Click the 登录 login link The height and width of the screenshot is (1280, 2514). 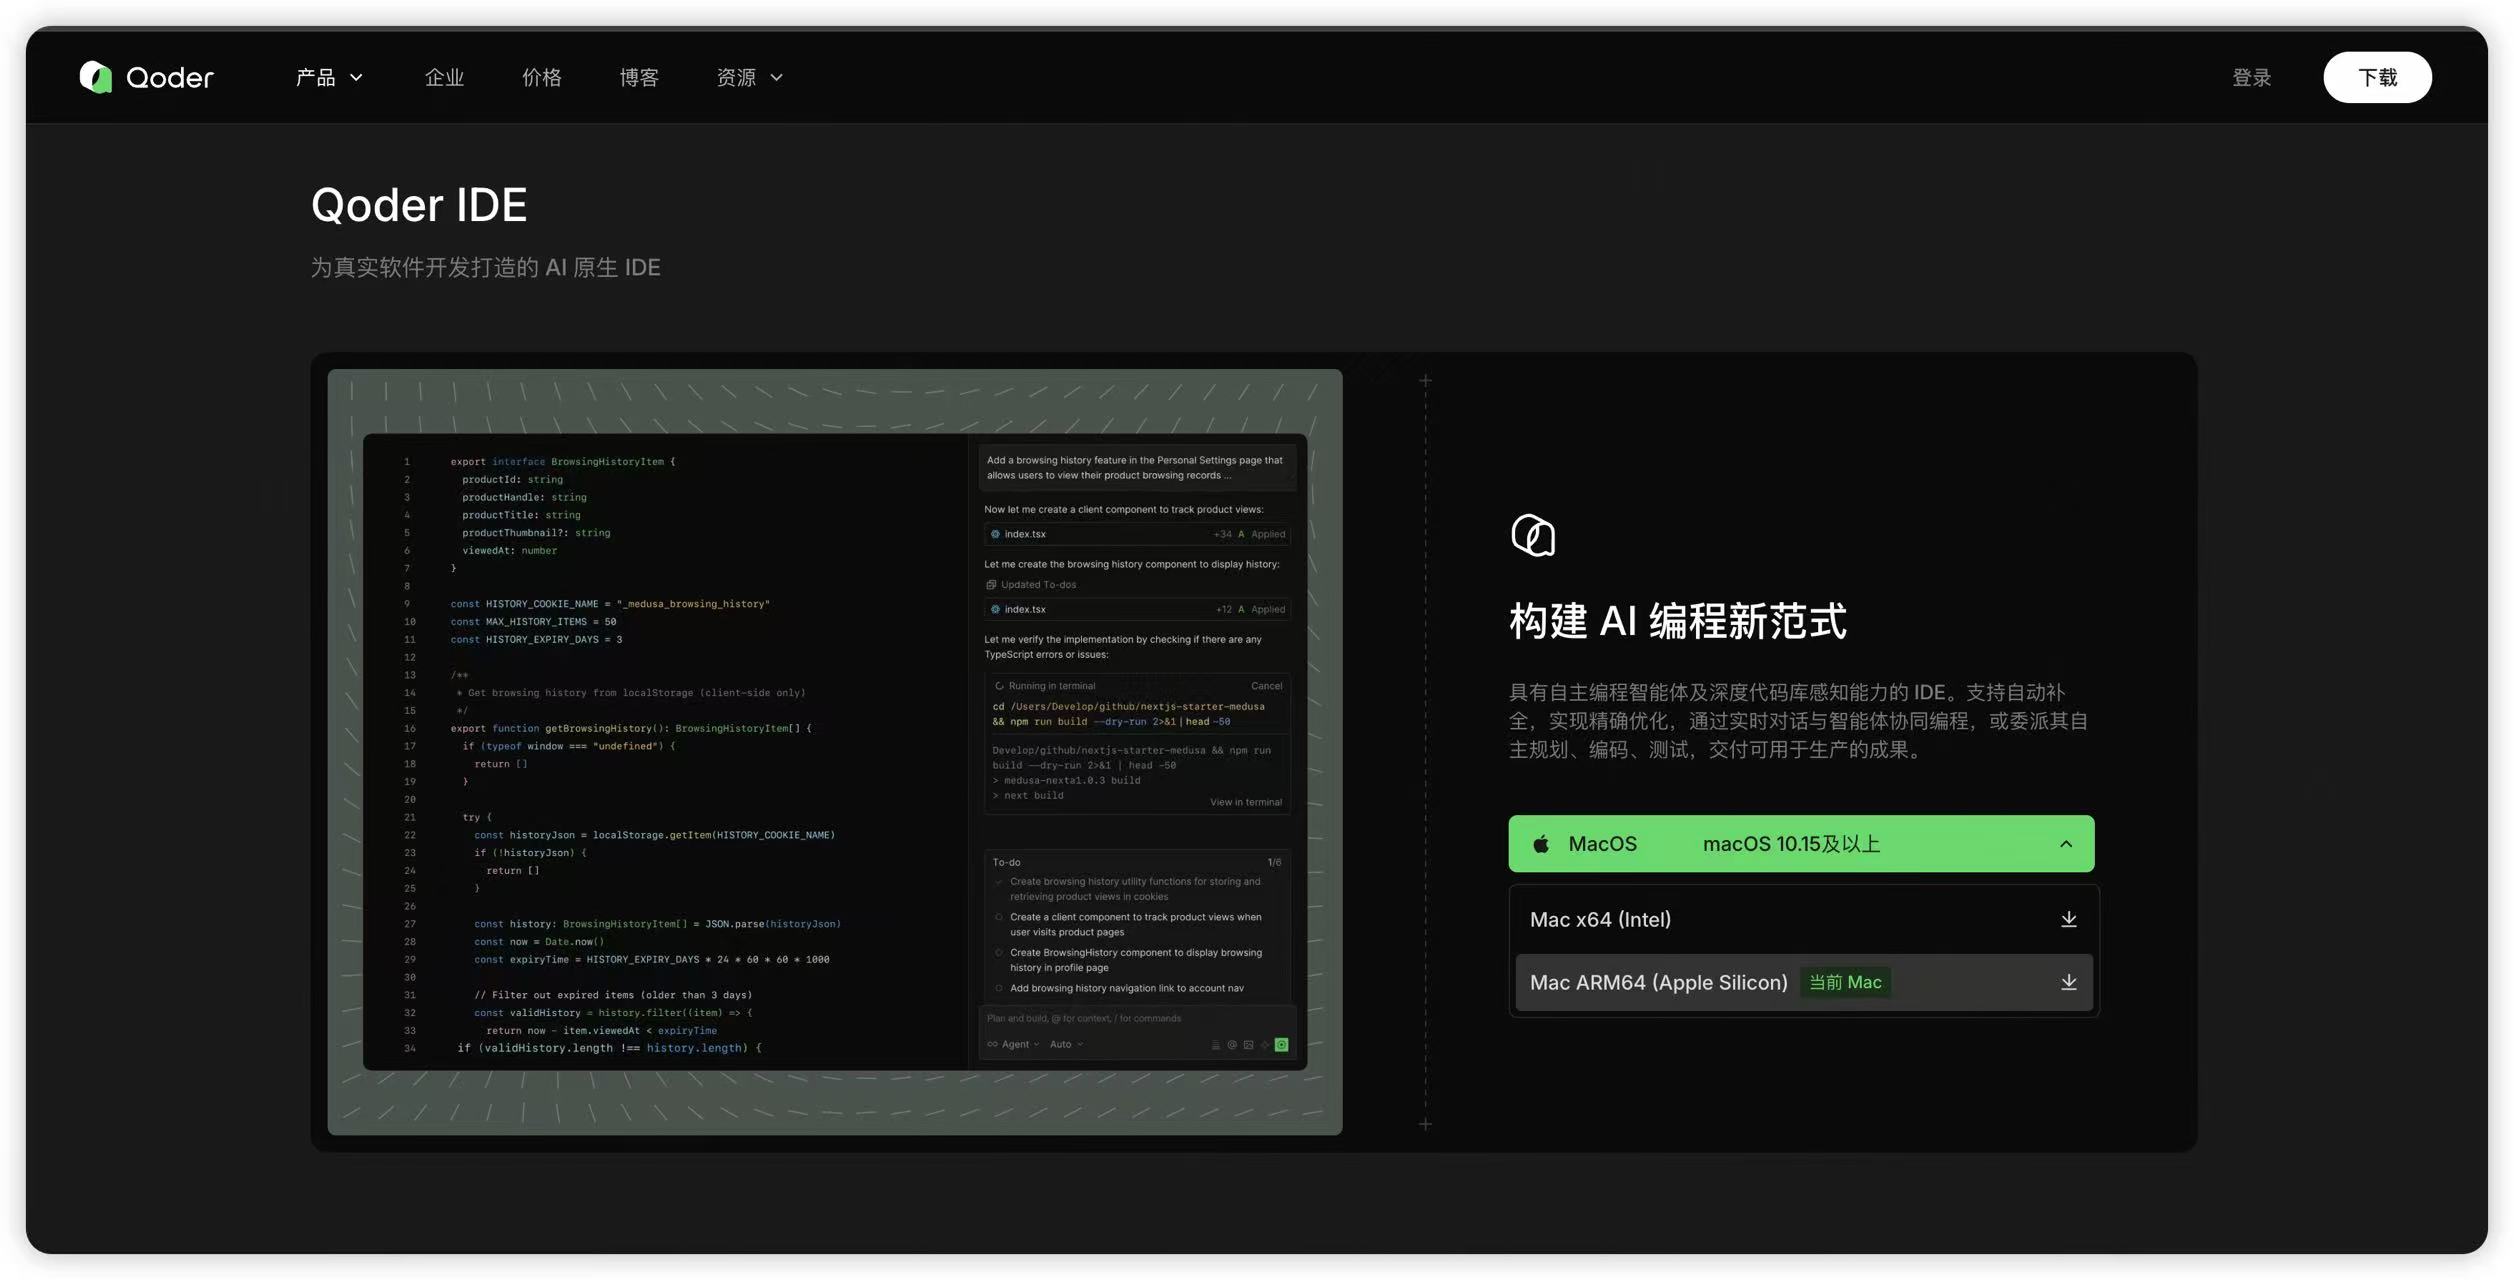[x=2251, y=77]
